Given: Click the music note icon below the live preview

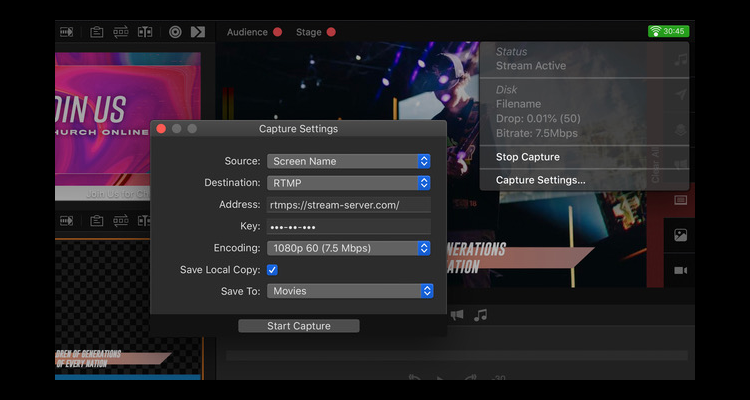Looking at the screenshot, I should (481, 315).
